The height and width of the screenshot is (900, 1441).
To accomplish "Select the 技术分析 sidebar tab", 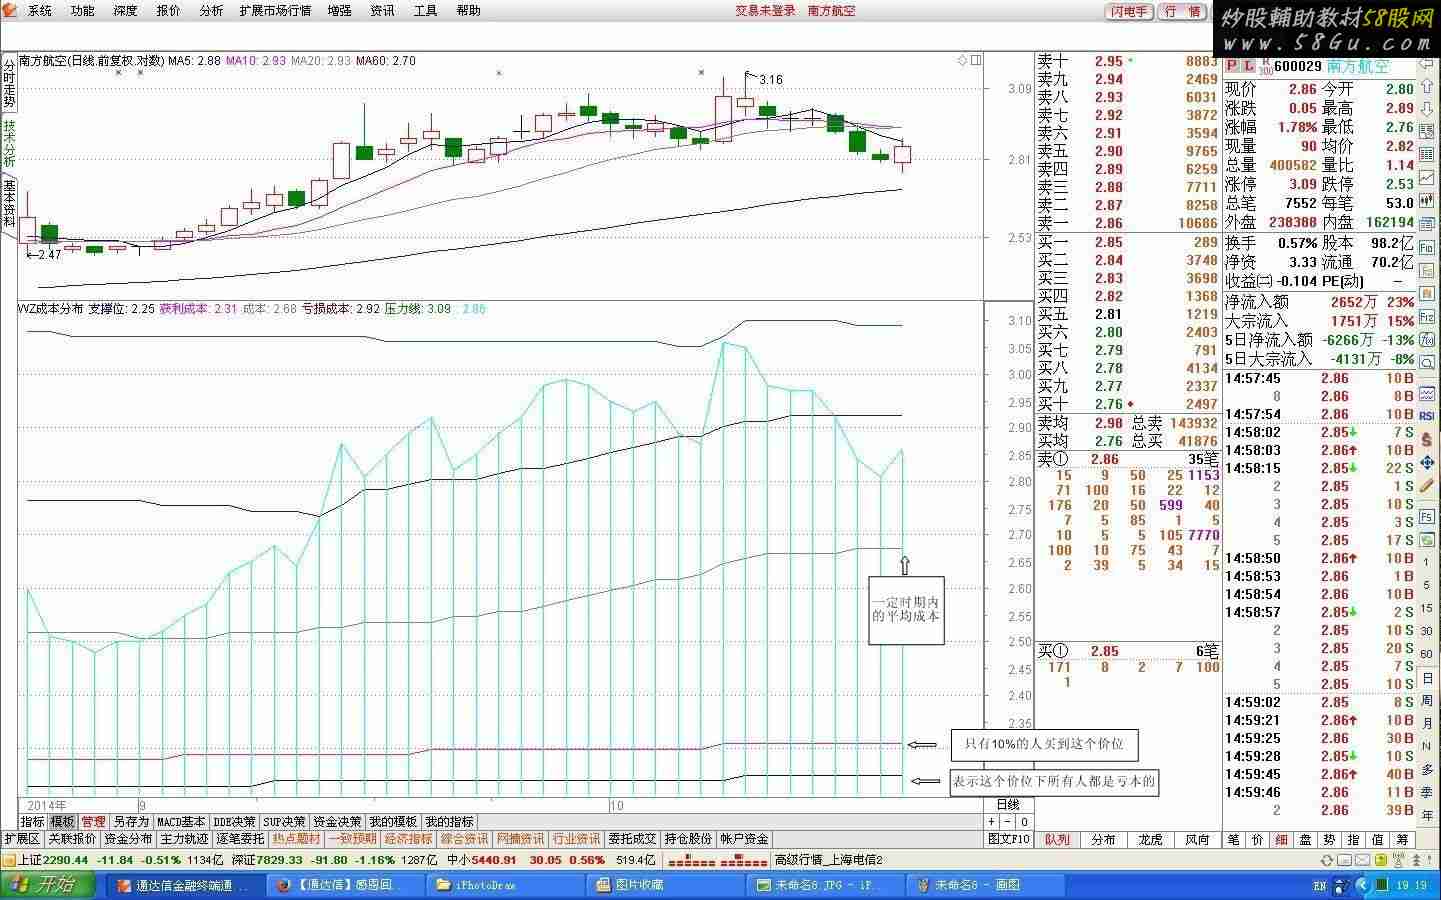I will 9,143.
